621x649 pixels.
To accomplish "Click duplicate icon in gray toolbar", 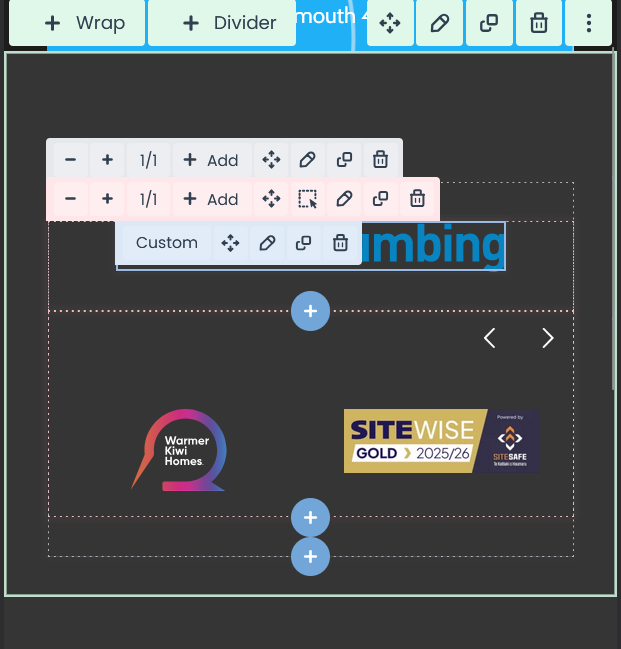I will 344,160.
